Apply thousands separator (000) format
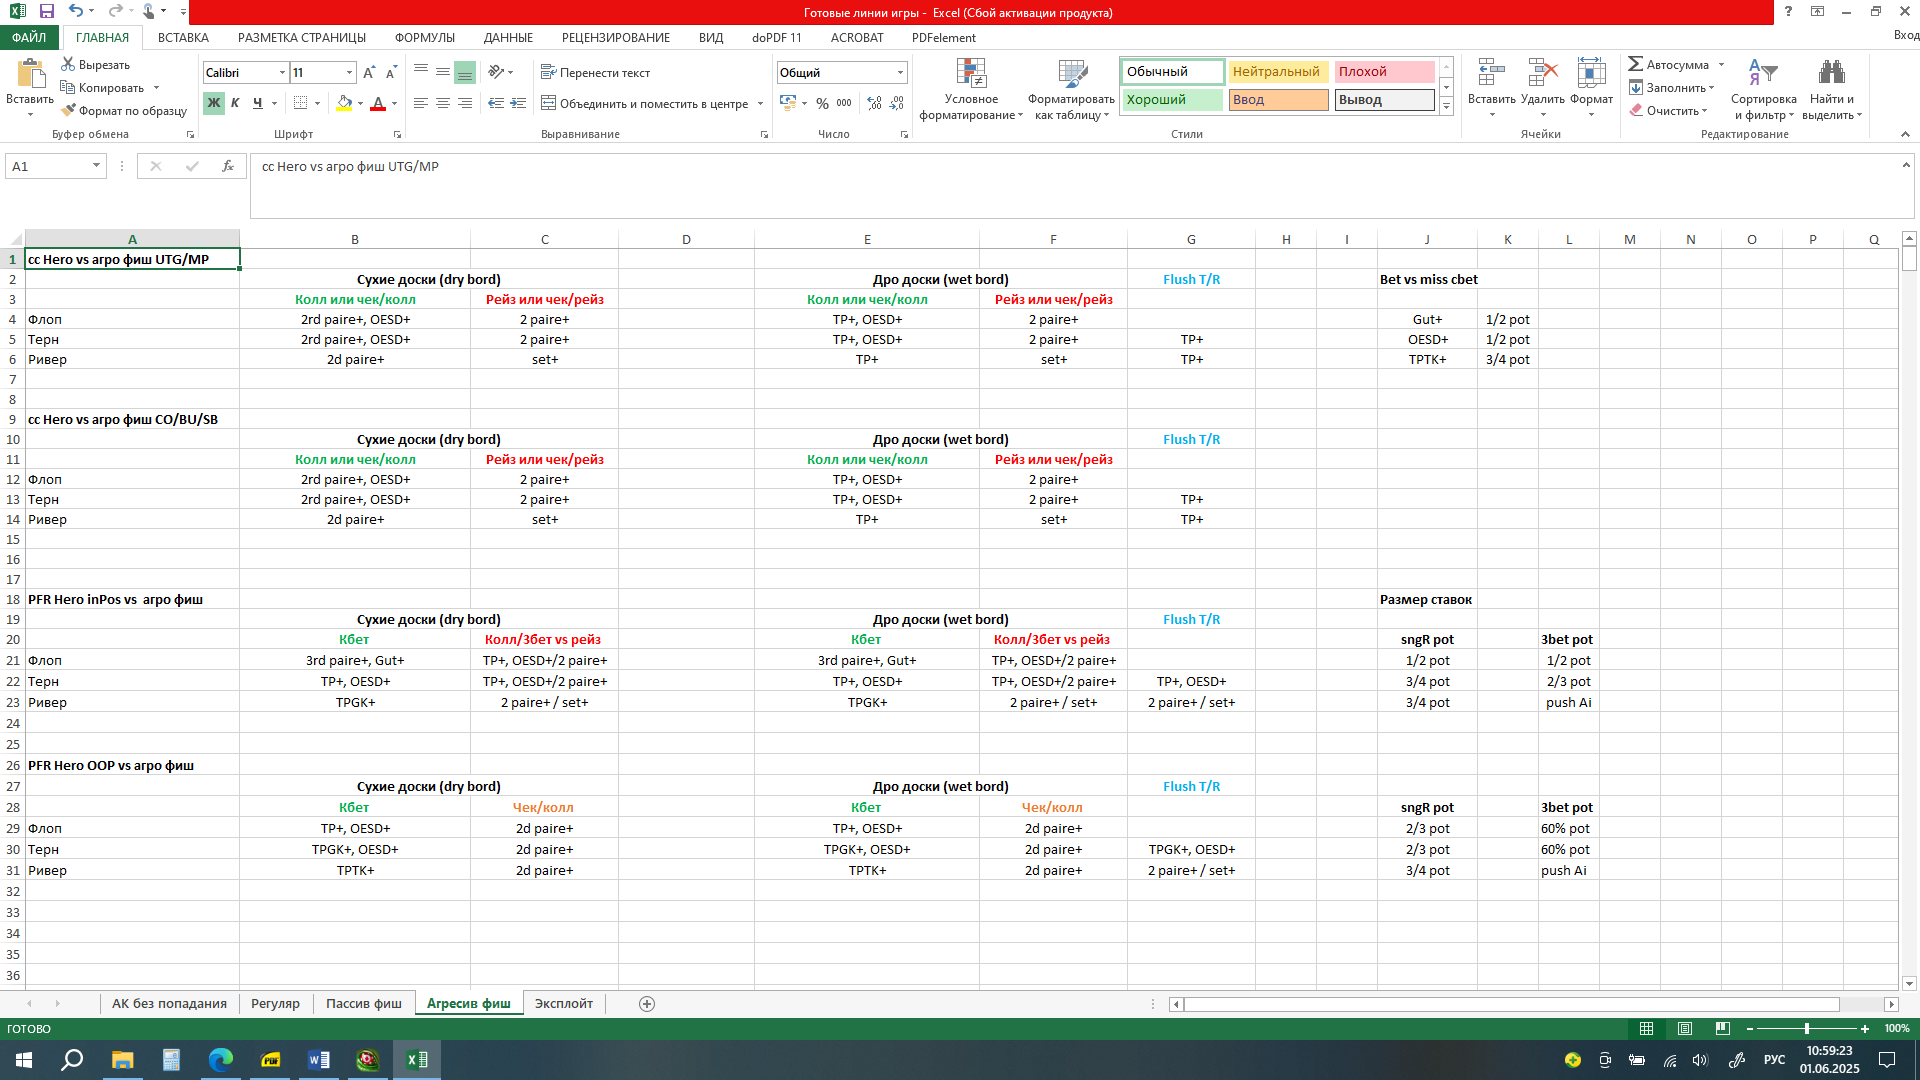 coord(844,103)
